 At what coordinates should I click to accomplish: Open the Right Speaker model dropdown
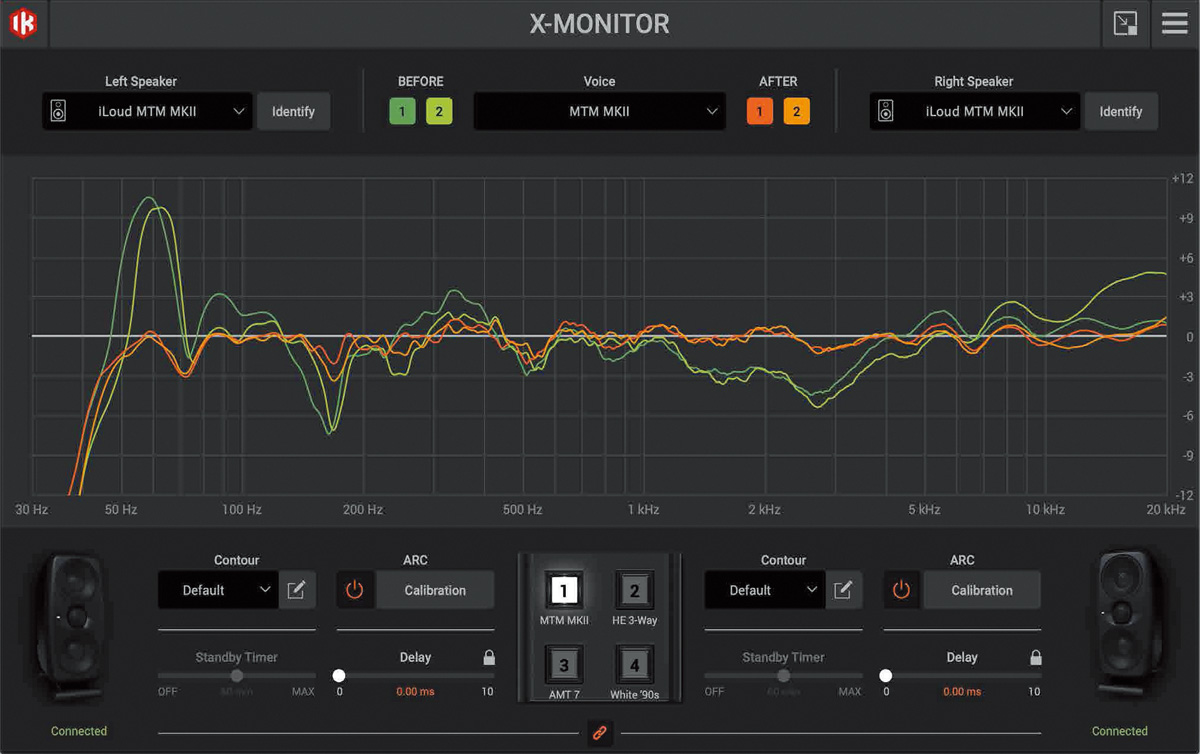[974, 111]
